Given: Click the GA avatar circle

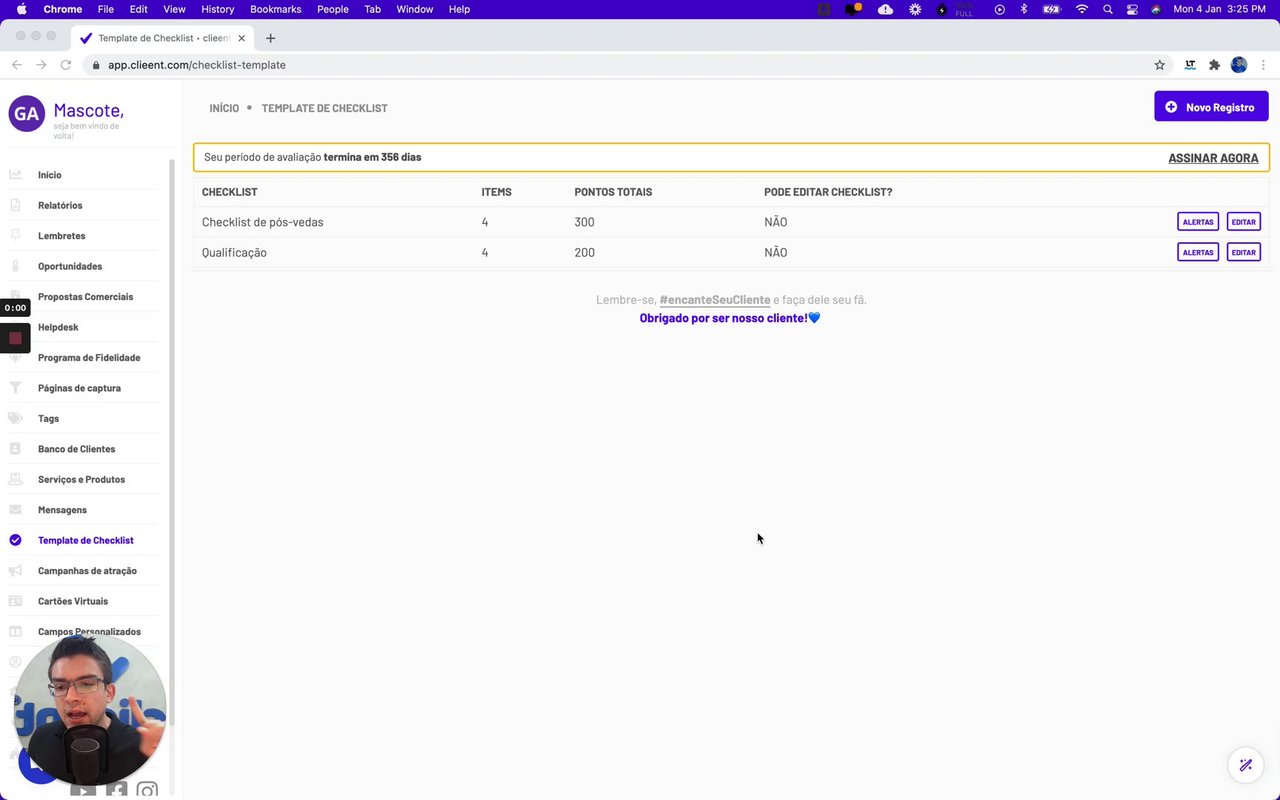Looking at the screenshot, I should [27, 114].
